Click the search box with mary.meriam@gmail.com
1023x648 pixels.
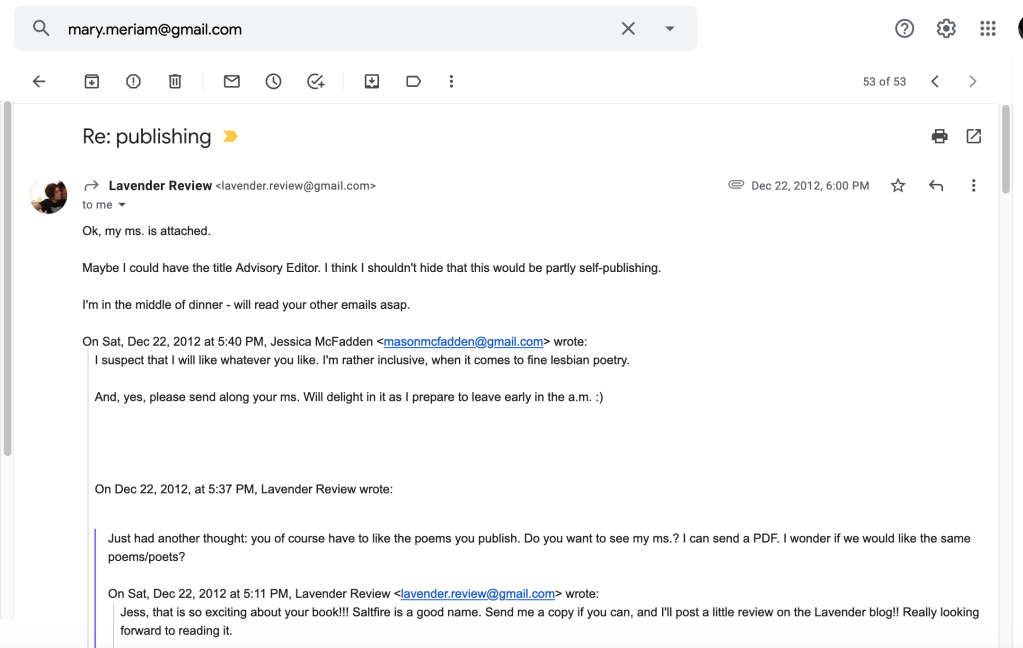point(330,29)
